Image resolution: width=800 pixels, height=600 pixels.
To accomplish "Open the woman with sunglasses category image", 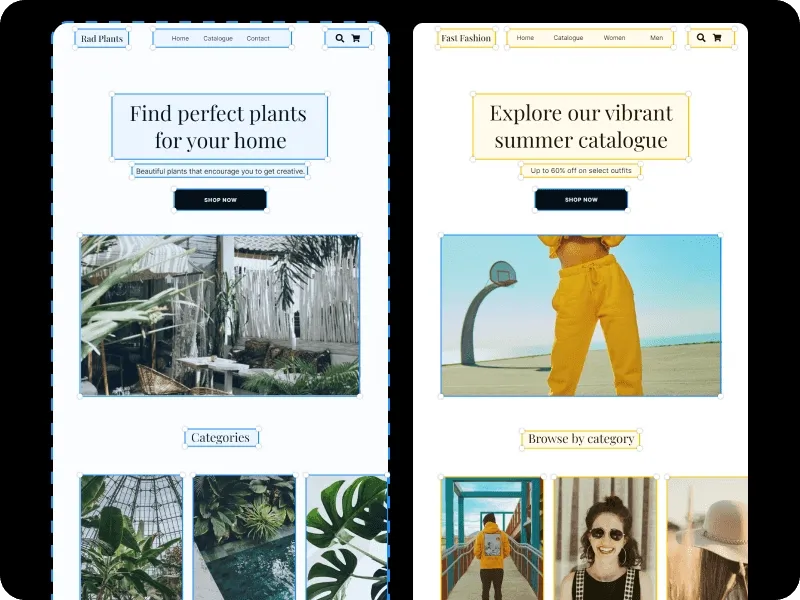I will tap(606, 538).
